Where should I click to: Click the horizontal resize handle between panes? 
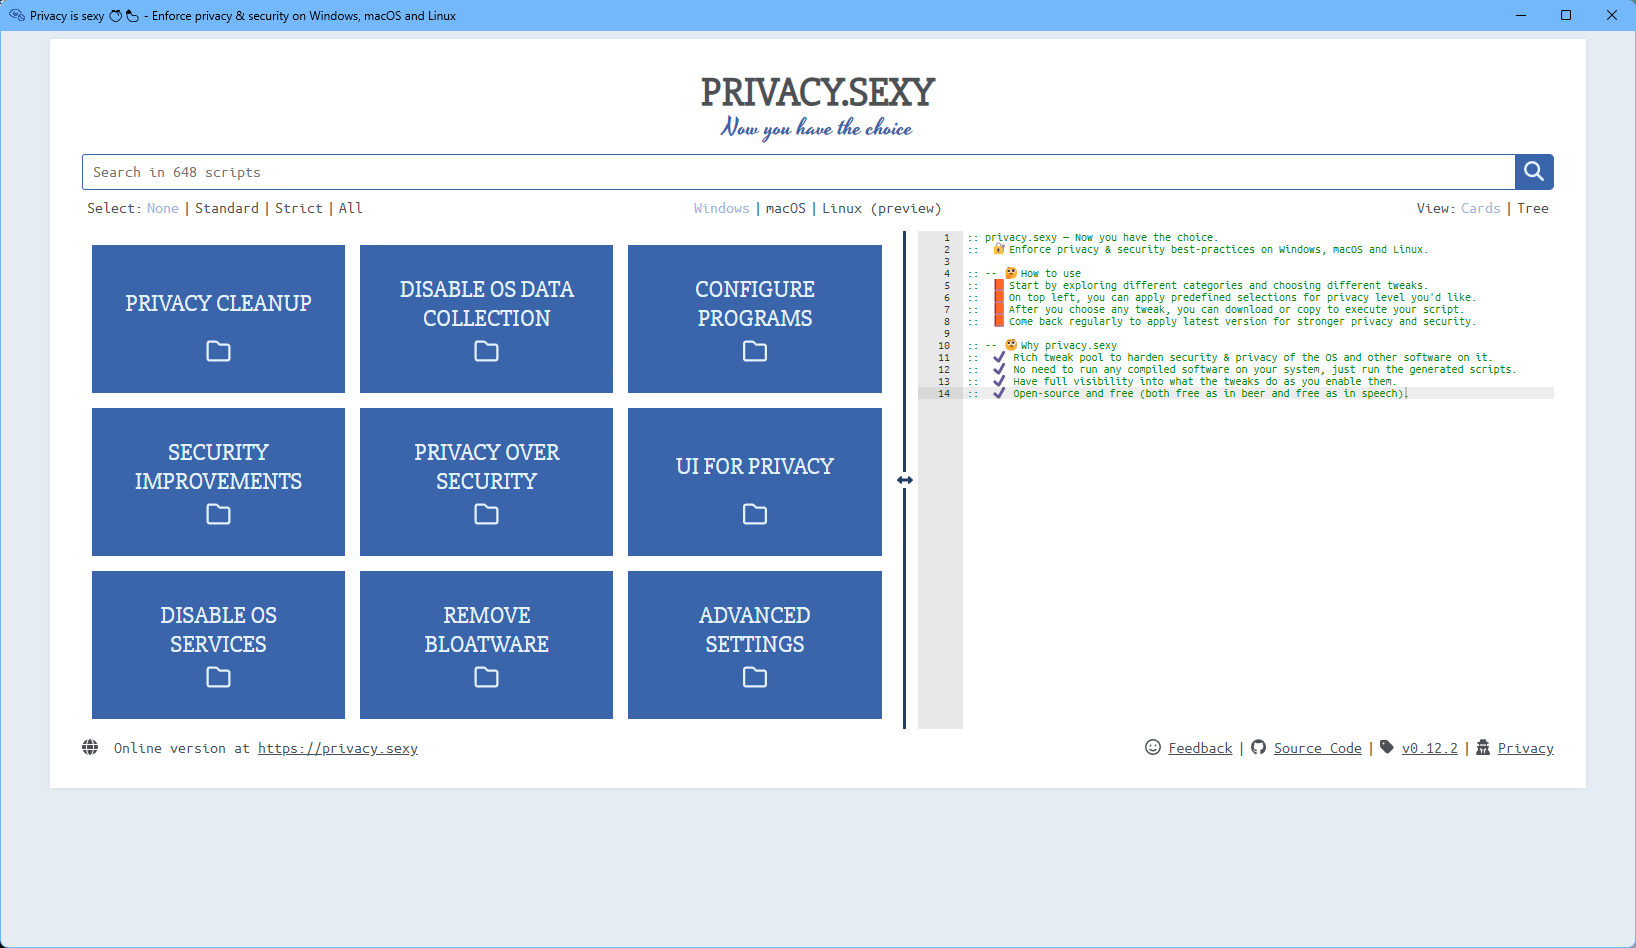[905, 480]
